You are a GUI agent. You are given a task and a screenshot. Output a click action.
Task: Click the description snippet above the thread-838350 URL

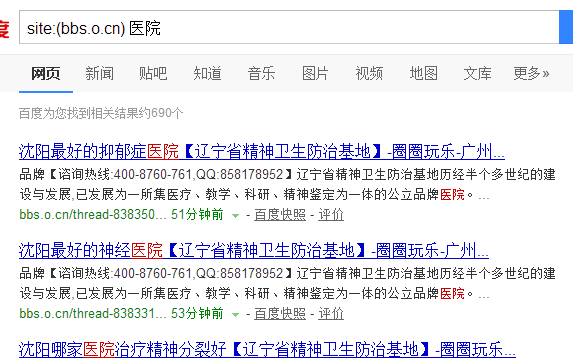point(287,184)
